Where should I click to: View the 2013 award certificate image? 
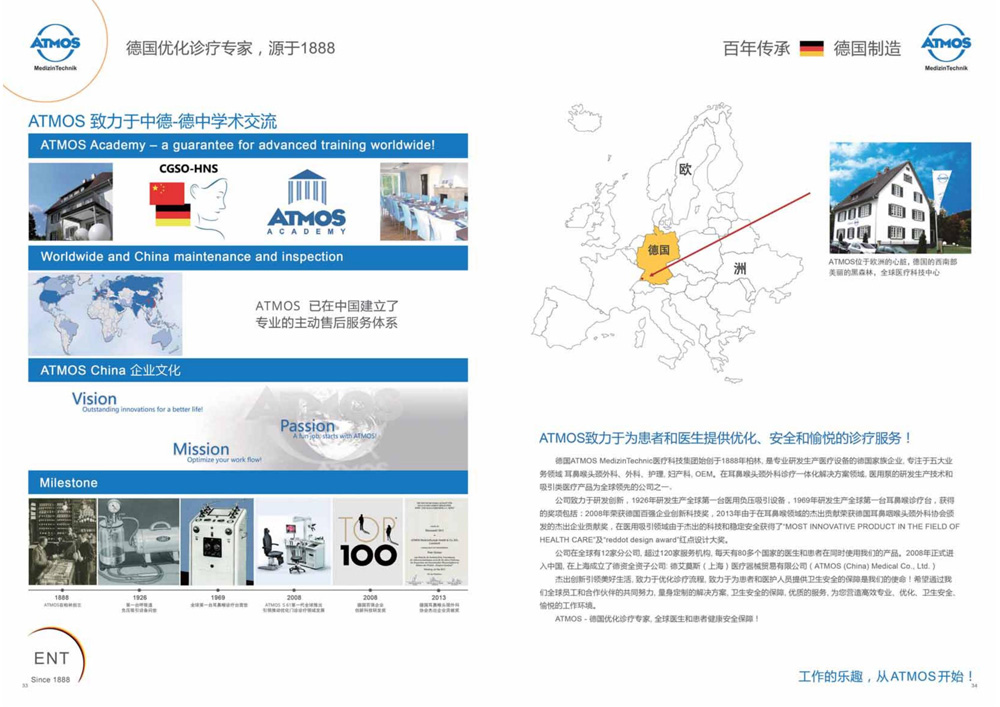(436, 542)
